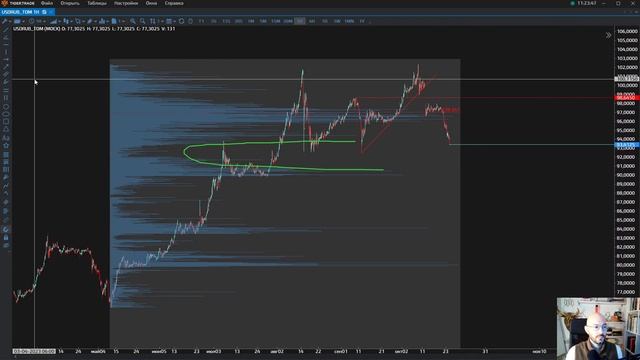The width and height of the screenshot is (640, 360).
Task: Click the webcam video thumbnail
Action: (598, 329)
